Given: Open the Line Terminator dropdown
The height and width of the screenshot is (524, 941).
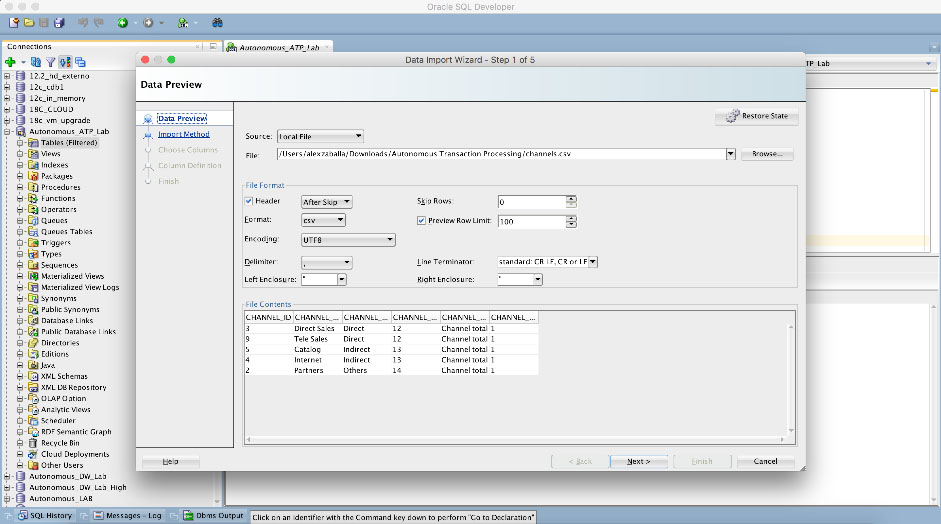Looking at the screenshot, I should (x=593, y=261).
